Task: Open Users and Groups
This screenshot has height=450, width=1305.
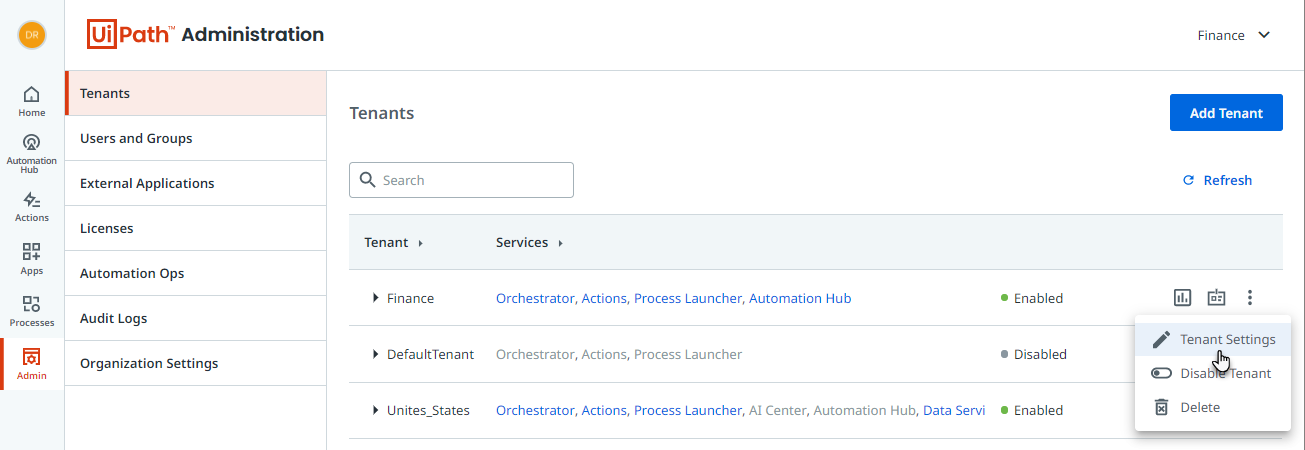Action: [196, 138]
